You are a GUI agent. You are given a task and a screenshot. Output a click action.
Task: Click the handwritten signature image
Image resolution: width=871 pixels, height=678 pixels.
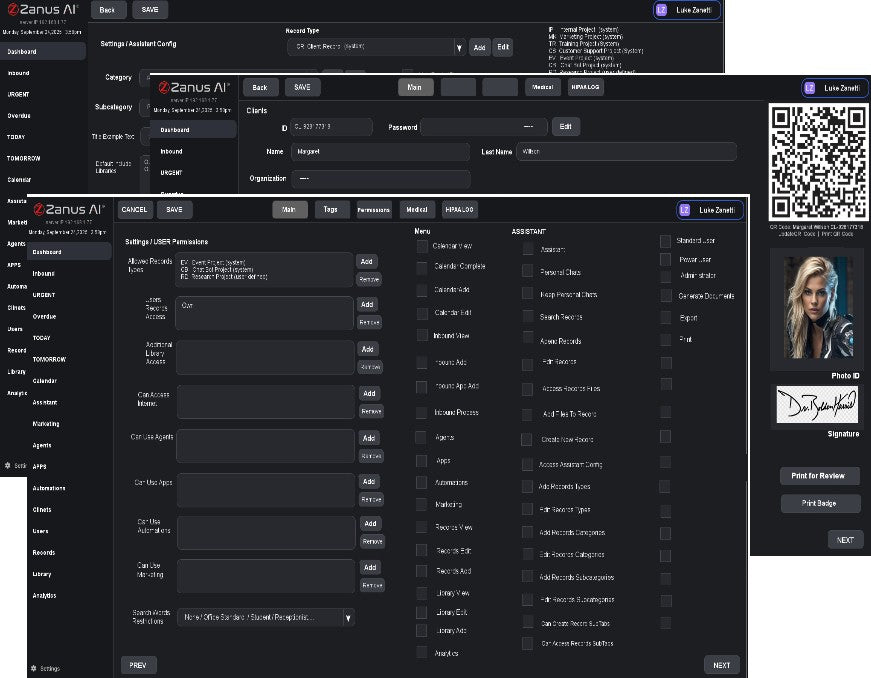pyautogui.click(x=817, y=405)
